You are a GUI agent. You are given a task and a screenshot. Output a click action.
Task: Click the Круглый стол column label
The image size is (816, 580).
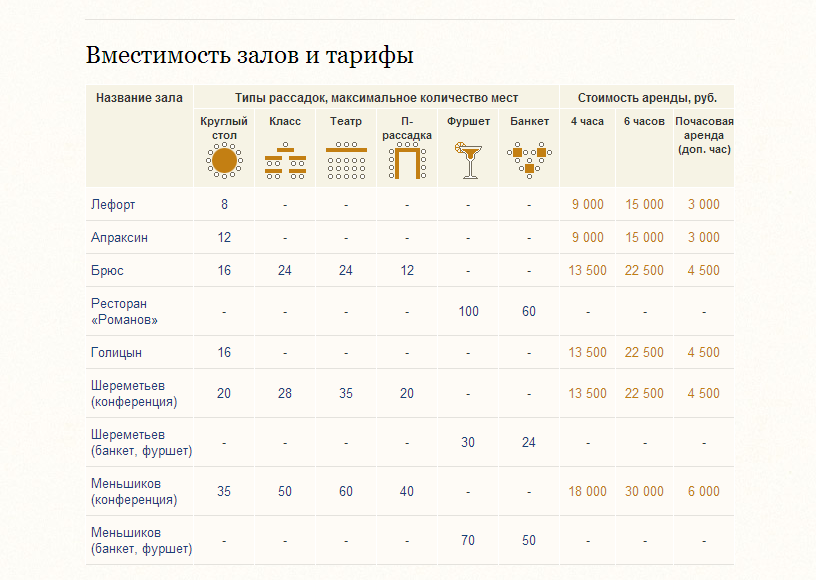224,128
